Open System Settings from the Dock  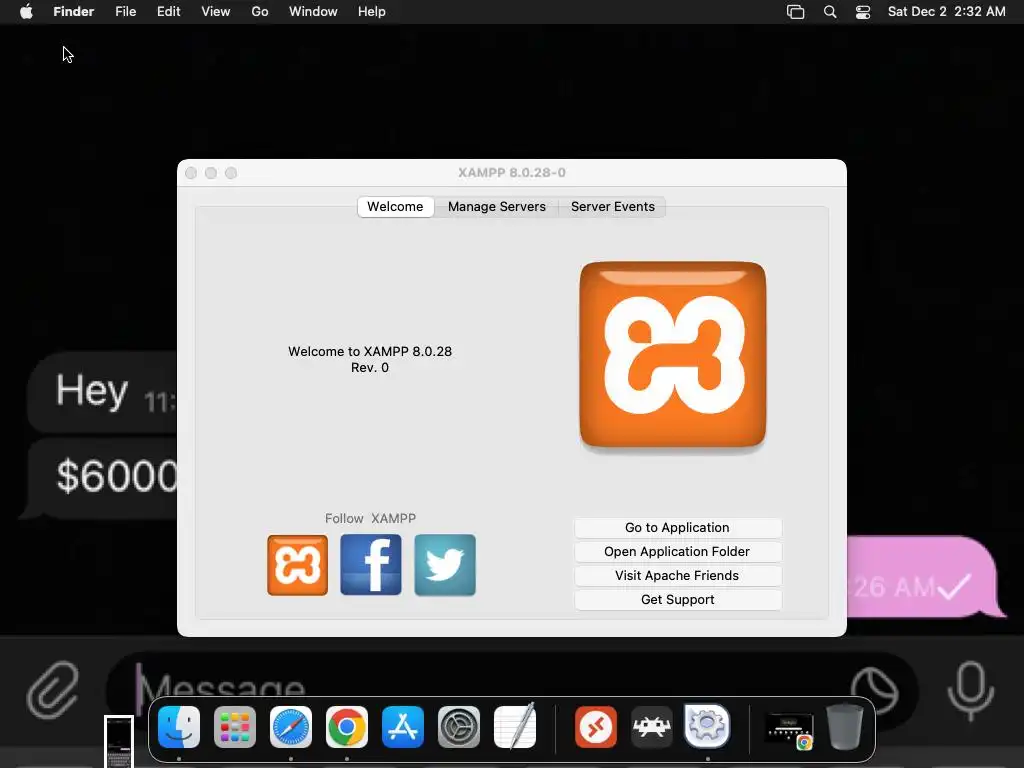point(458,727)
